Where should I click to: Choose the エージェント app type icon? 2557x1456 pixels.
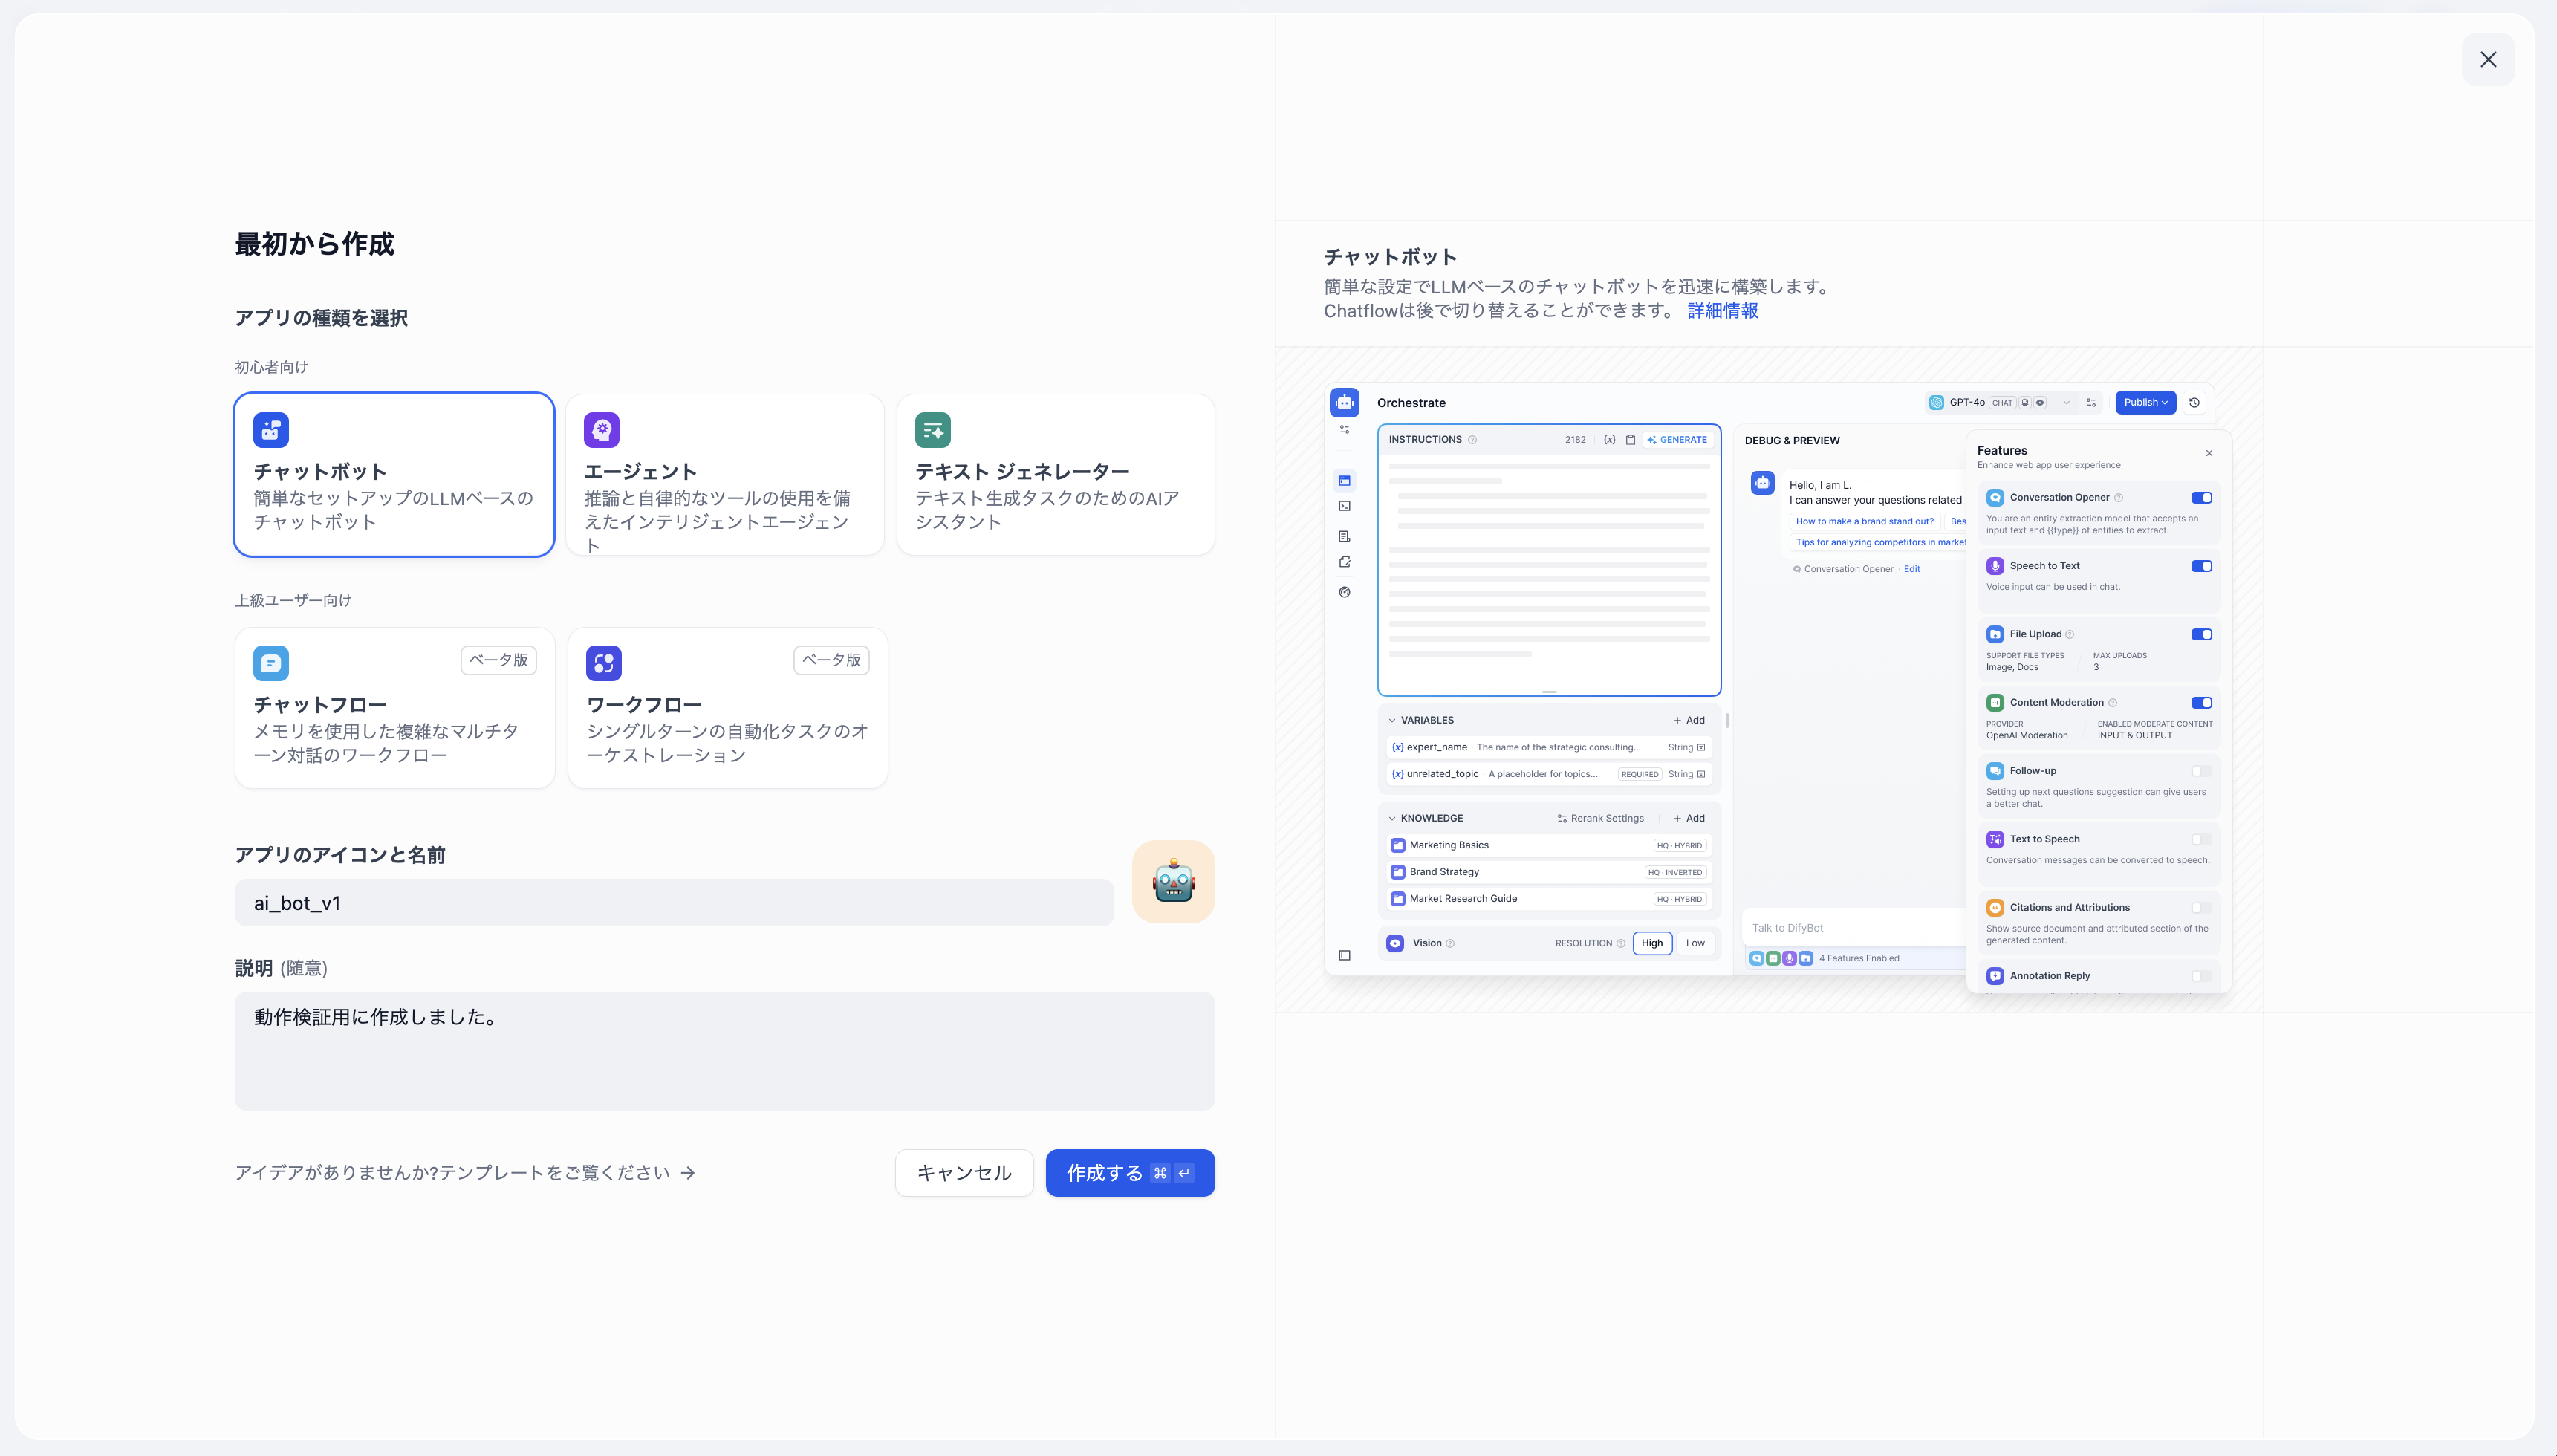pos(601,430)
